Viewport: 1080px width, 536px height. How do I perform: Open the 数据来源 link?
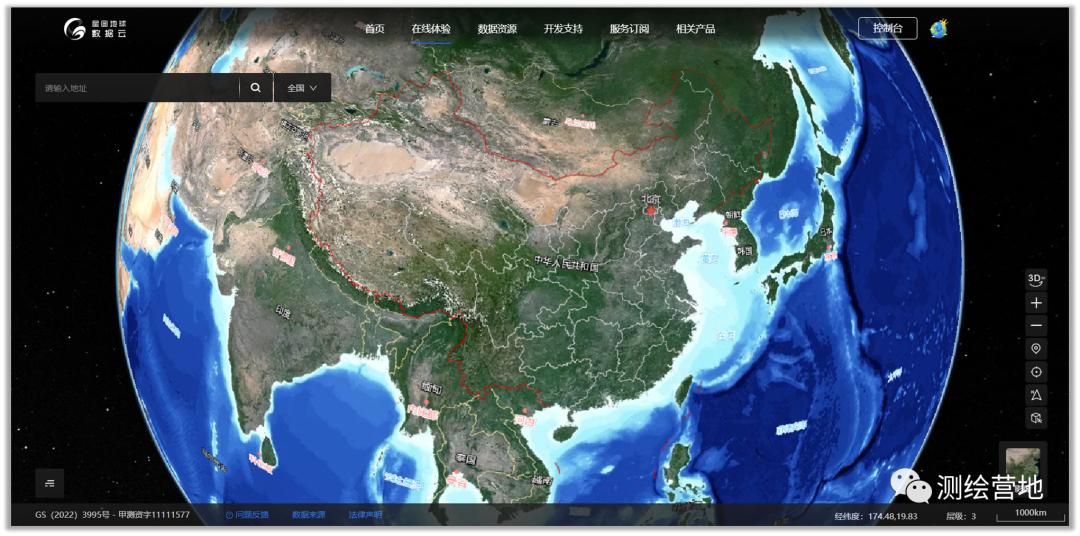click(x=309, y=515)
